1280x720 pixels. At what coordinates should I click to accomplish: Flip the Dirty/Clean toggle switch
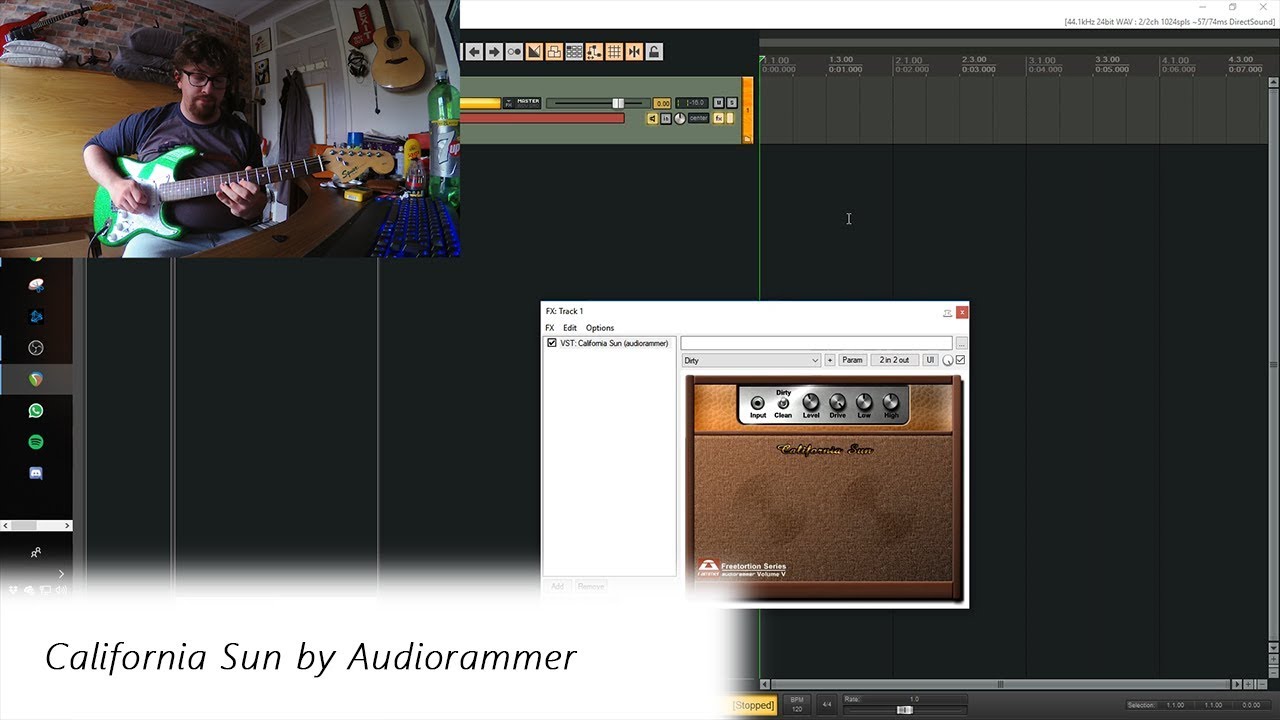(783, 403)
